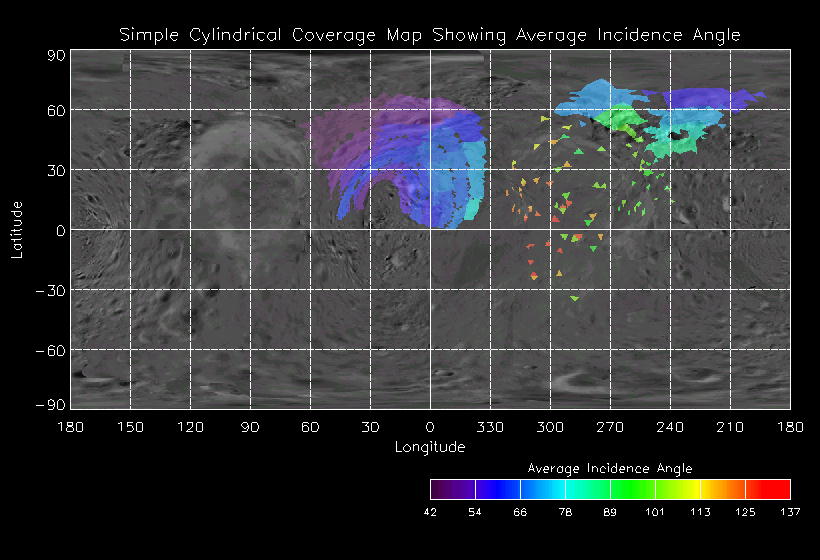Pick the green colorbar segment 89–101
820x560 pixels.
pyautogui.click(x=633, y=489)
